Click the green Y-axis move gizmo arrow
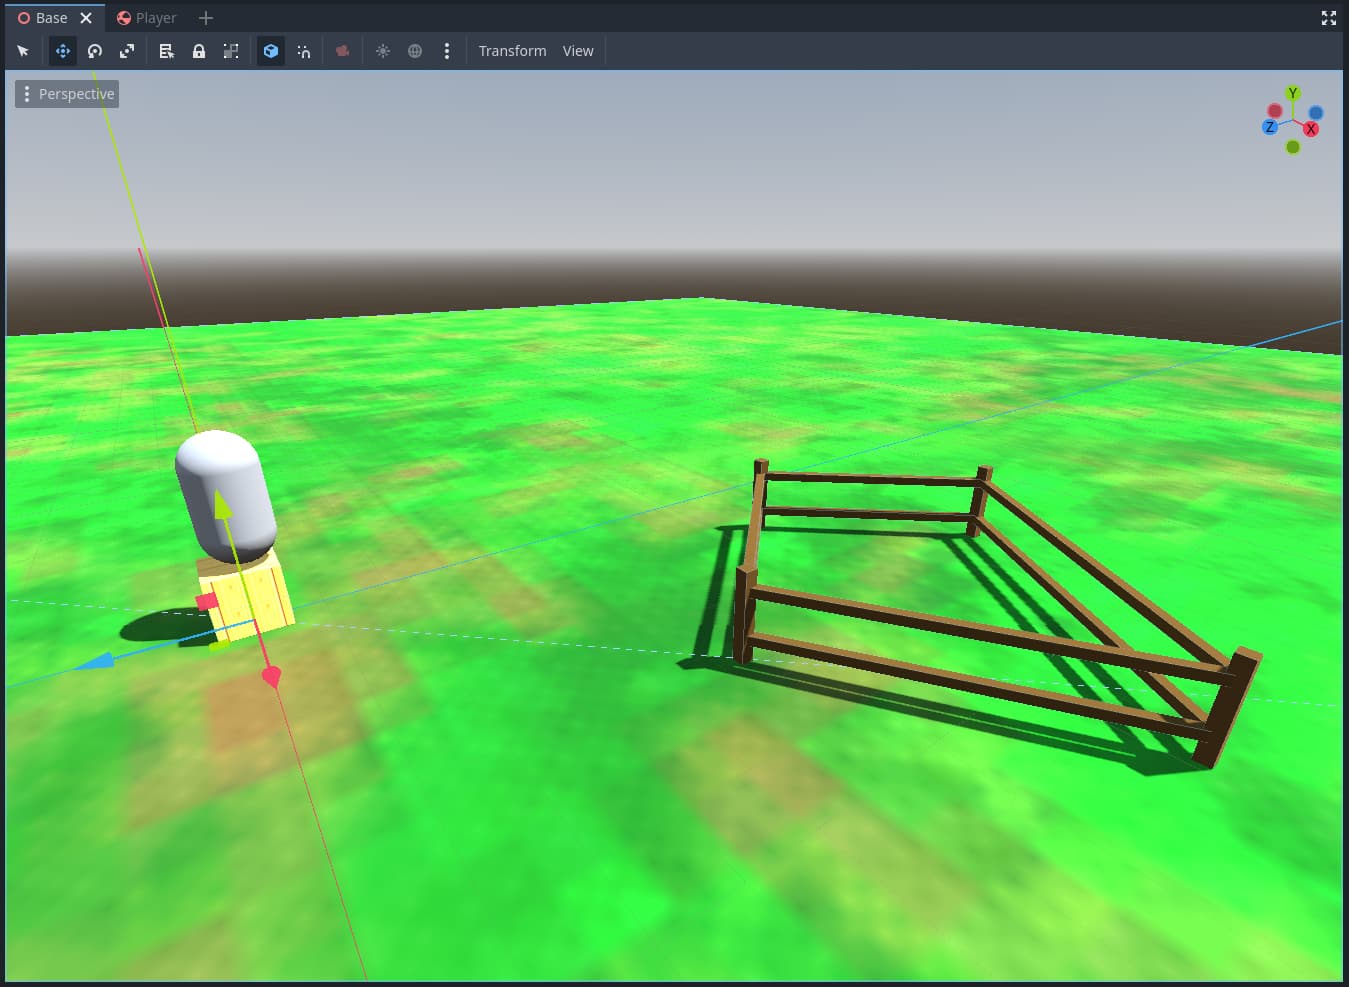Screen dimensions: 1349x987 coord(223,505)
